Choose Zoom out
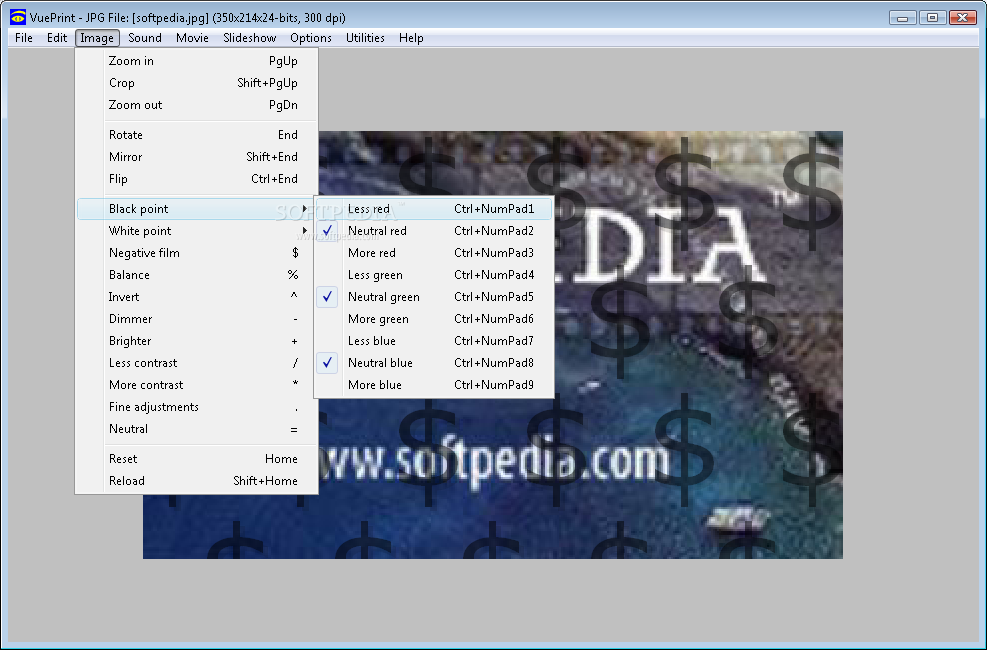 (196, 105)
